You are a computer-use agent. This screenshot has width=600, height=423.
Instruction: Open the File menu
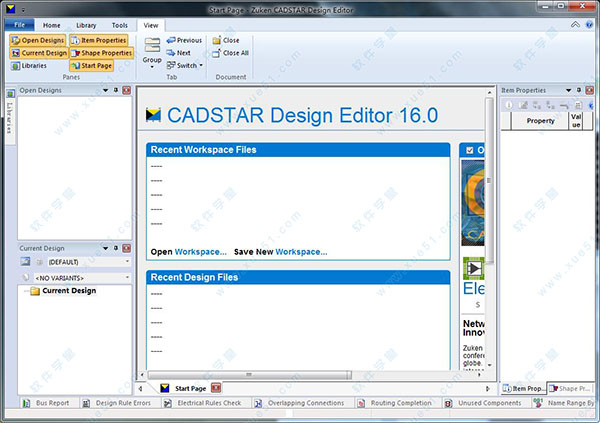point(20,25)
